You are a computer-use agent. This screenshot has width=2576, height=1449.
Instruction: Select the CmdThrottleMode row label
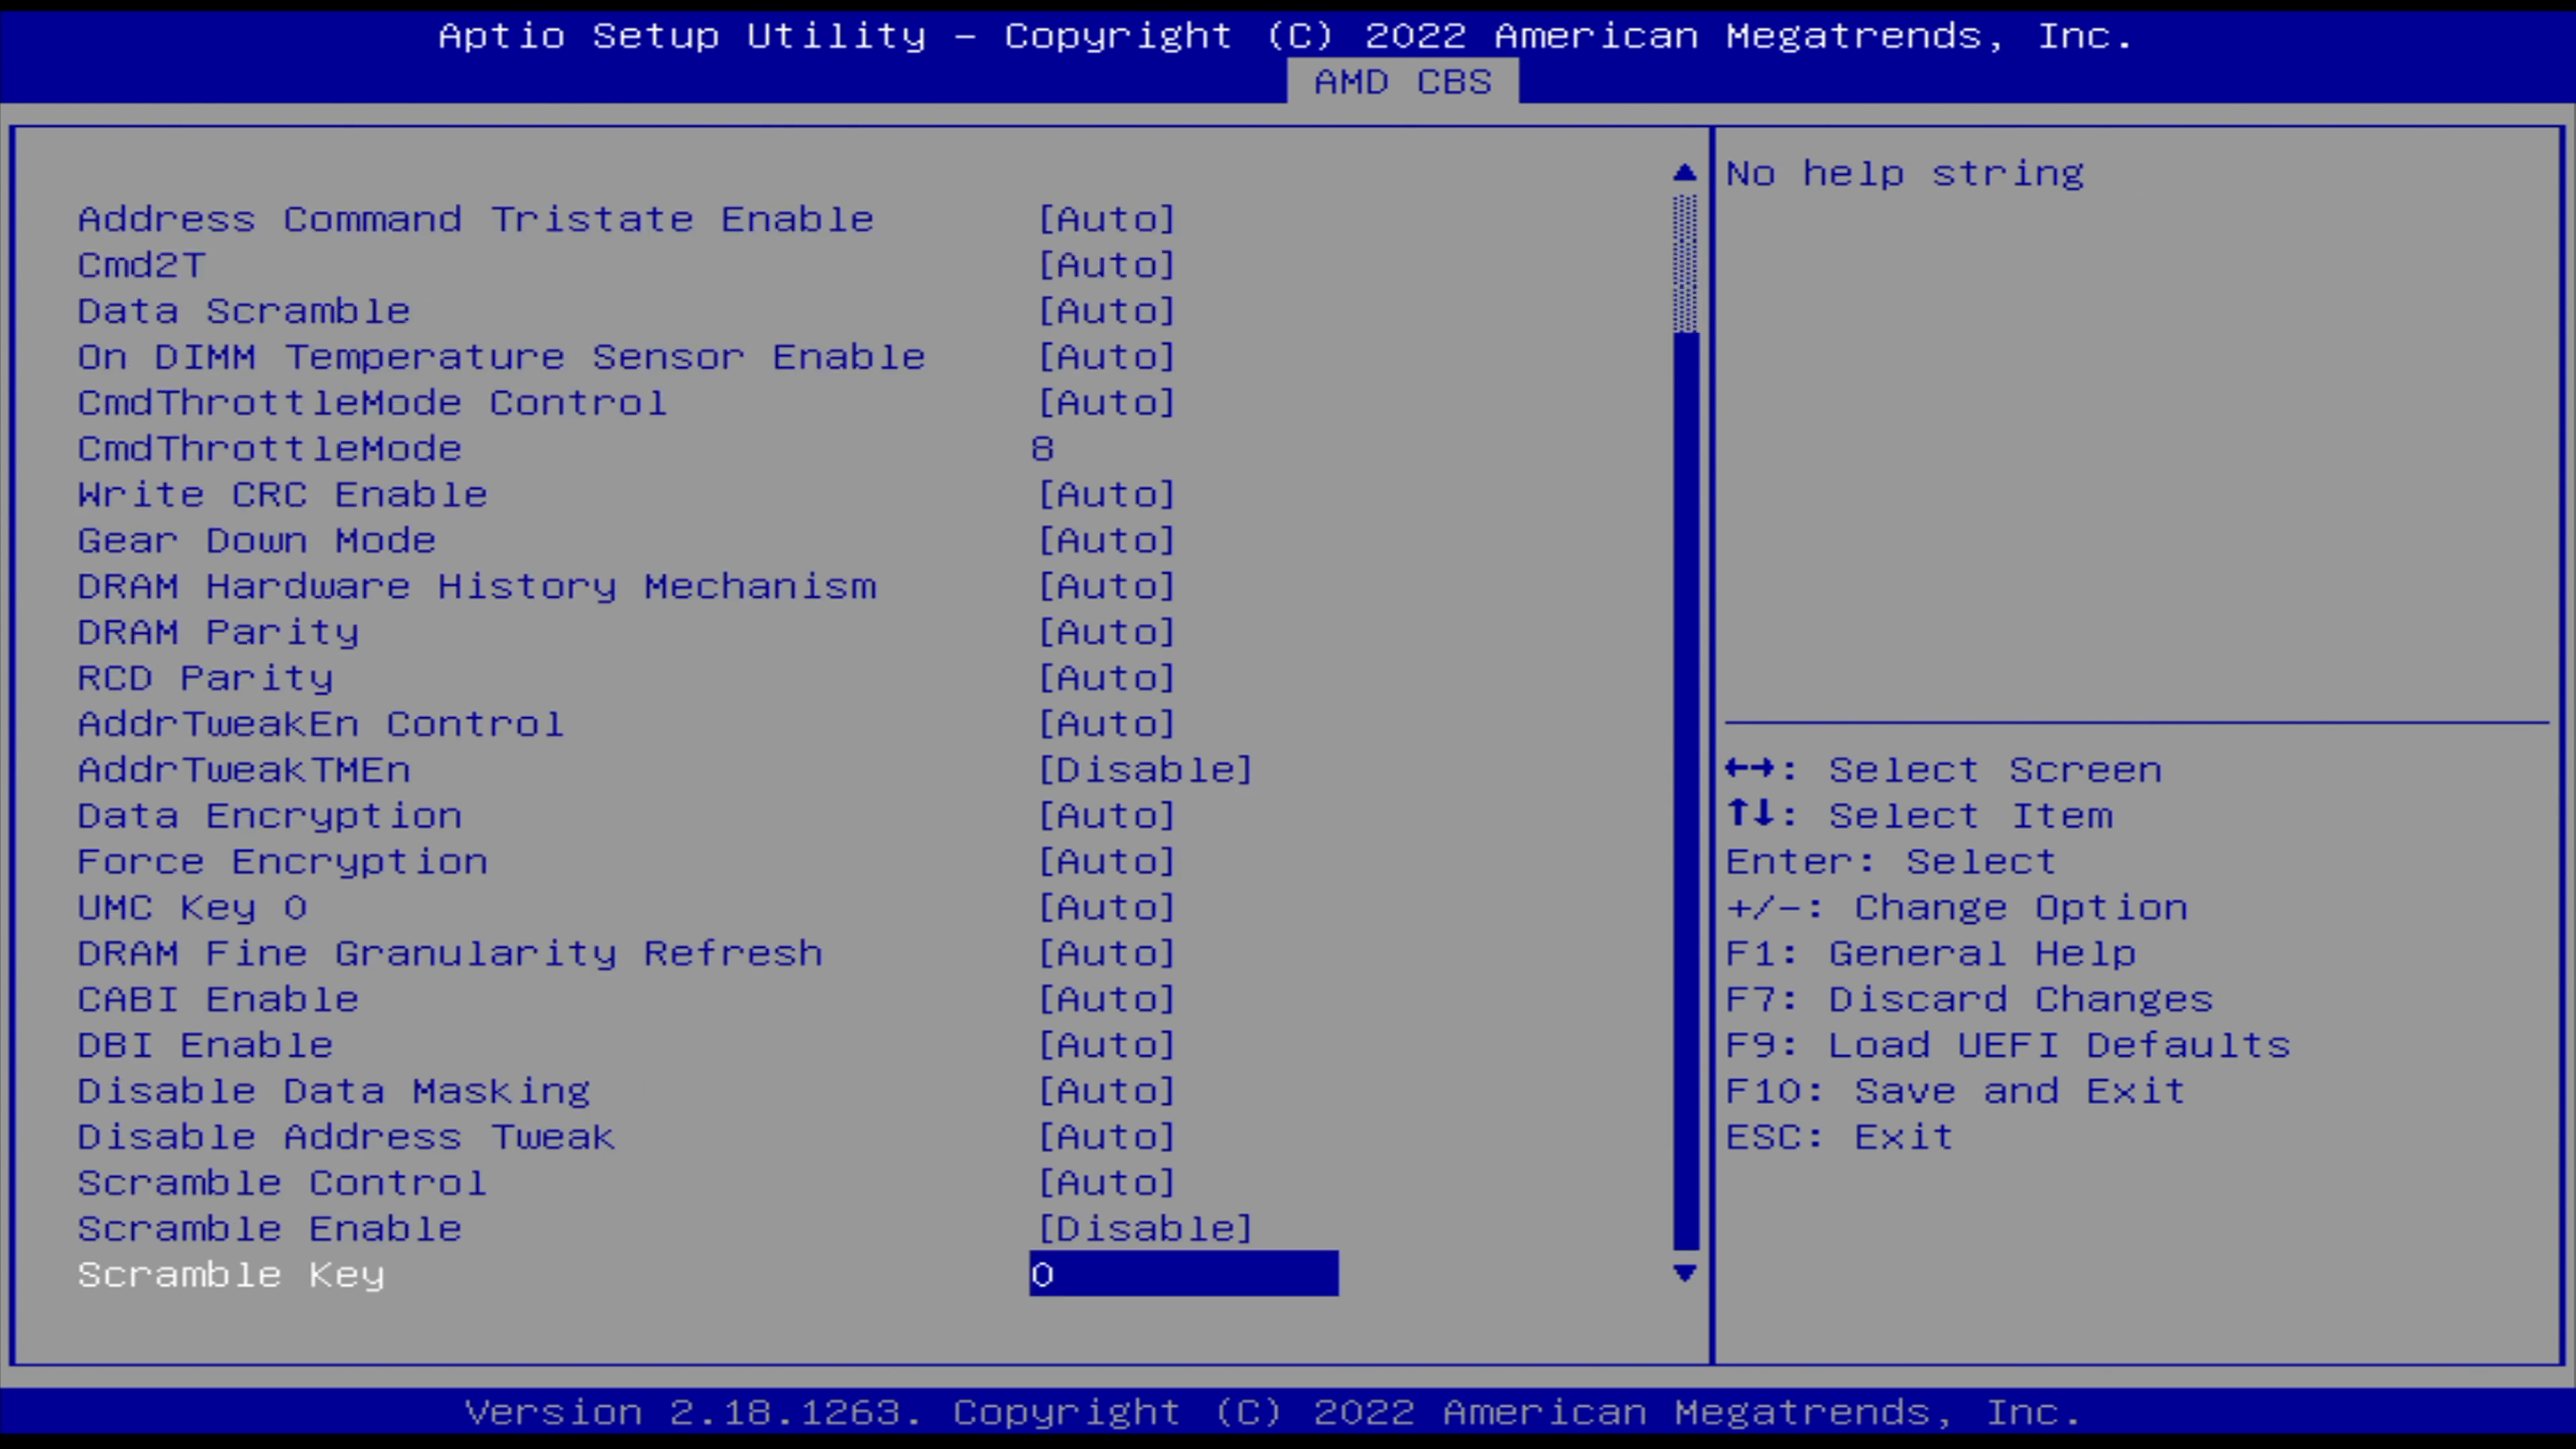pyautogui.click(x=270, y=449)
